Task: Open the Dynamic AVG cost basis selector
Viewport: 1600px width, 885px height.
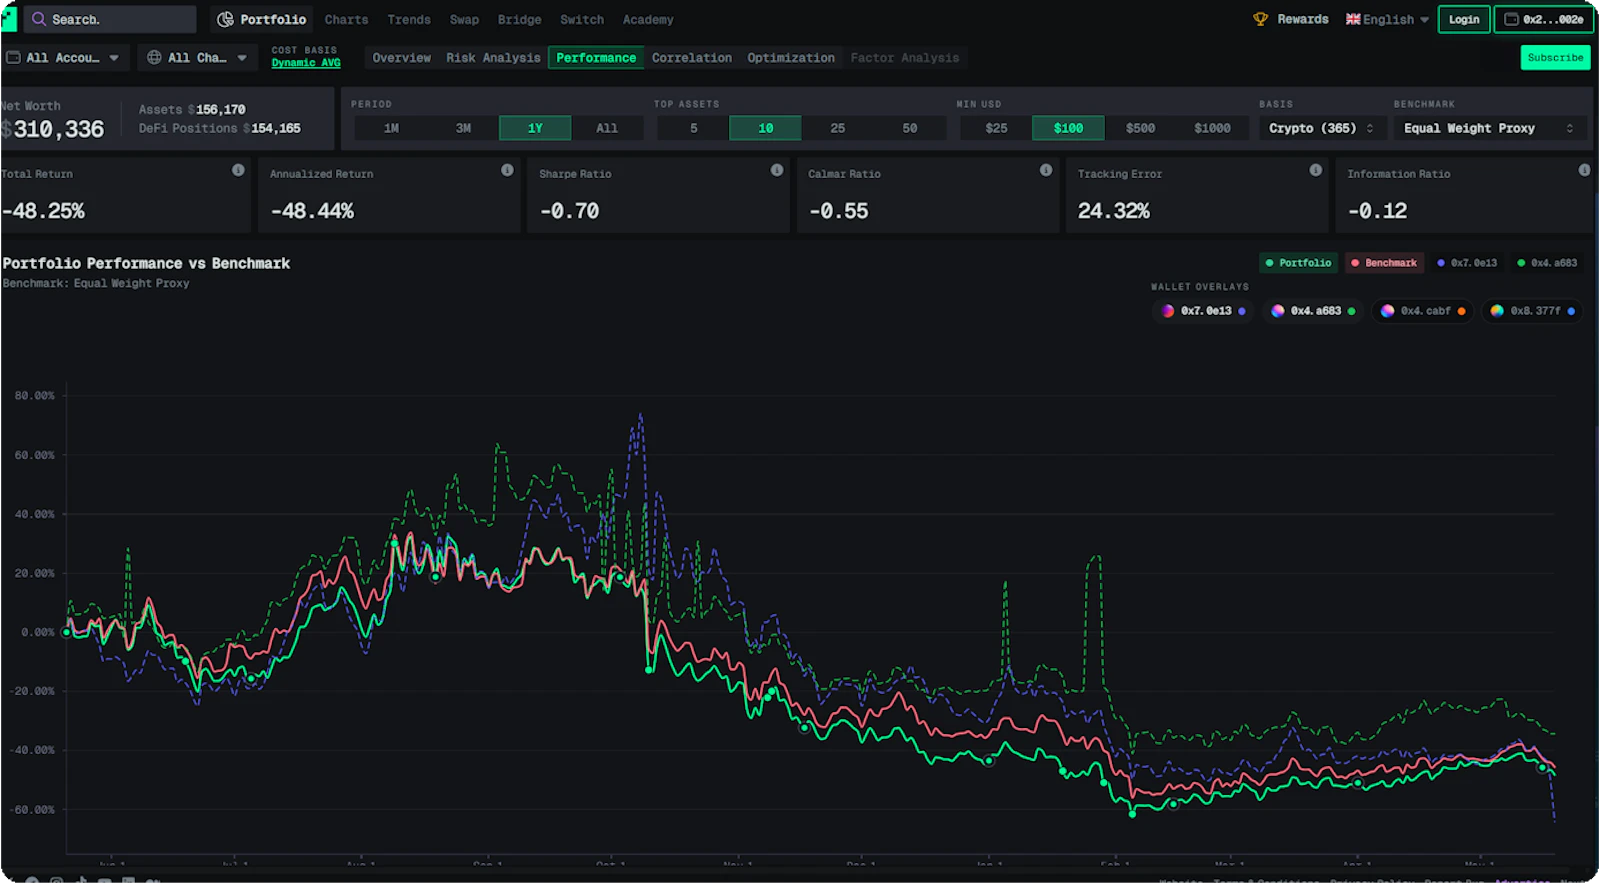Action: 306,62
